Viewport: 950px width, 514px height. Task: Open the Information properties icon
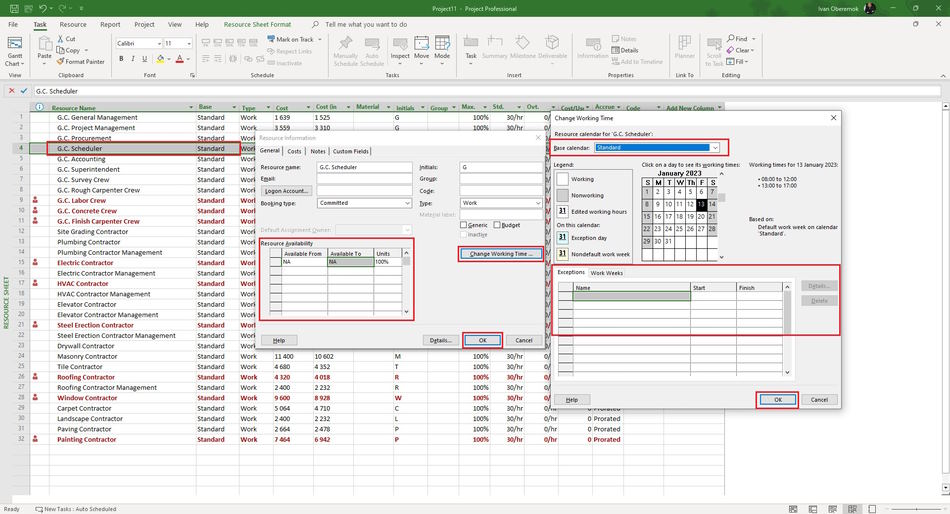(x=593, y=44)
